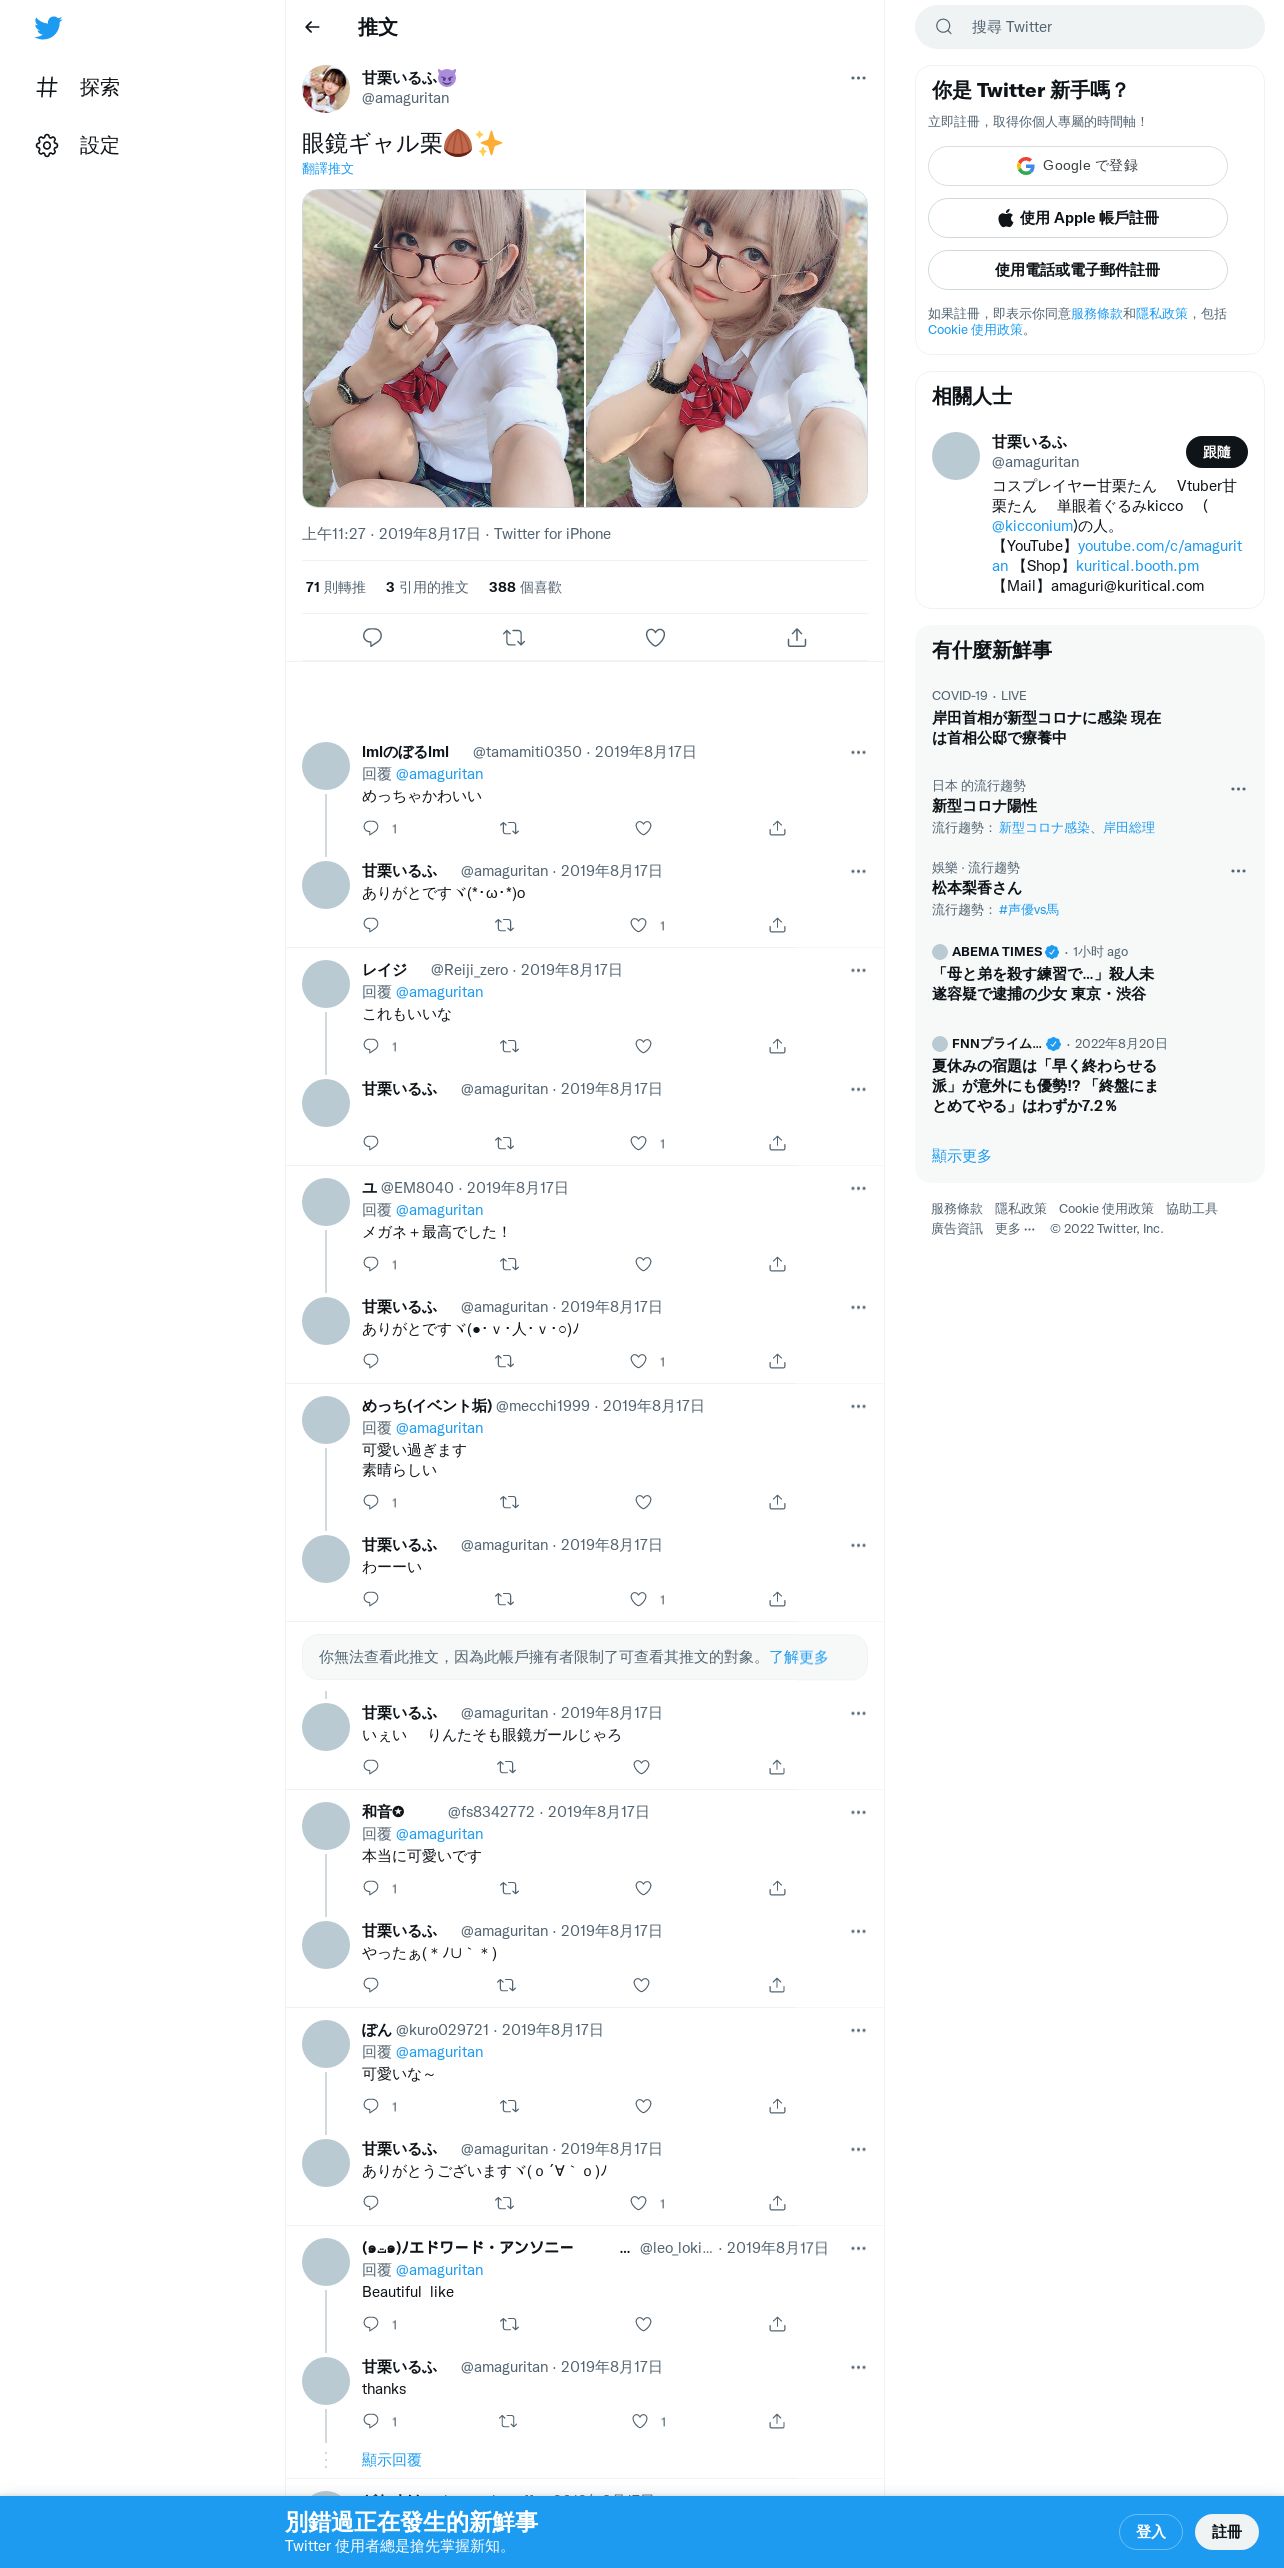Click the Twitter bird logo

coord(48,28)
